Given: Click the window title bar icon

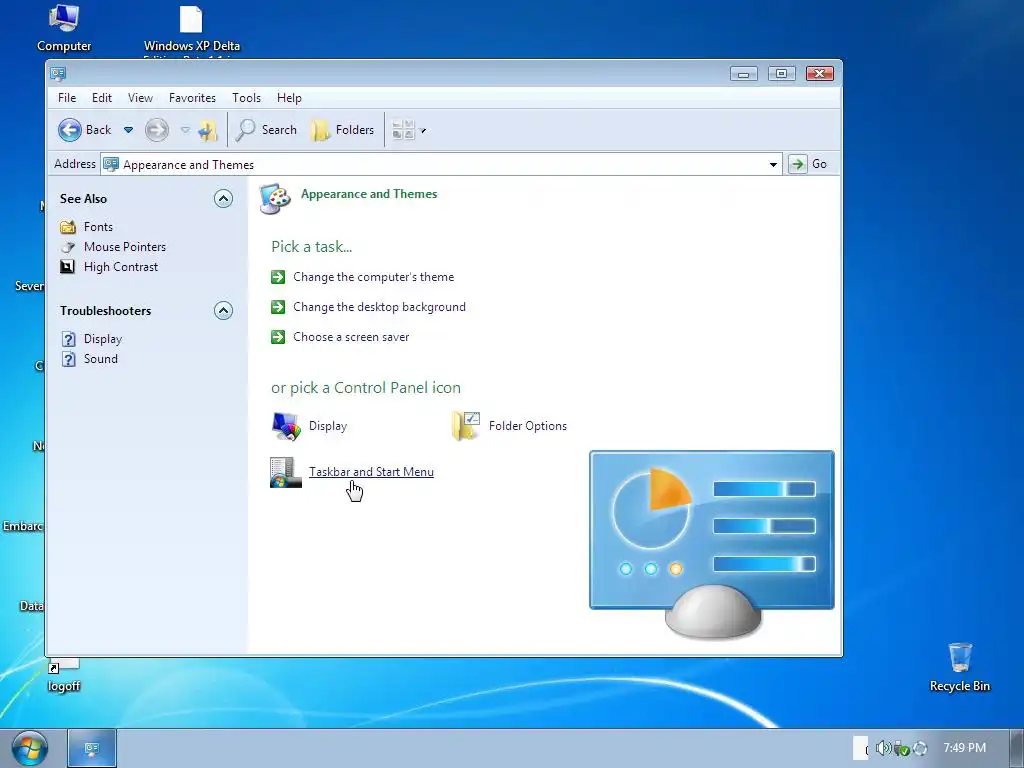Looking at the screenshot, I should point(58,73).
